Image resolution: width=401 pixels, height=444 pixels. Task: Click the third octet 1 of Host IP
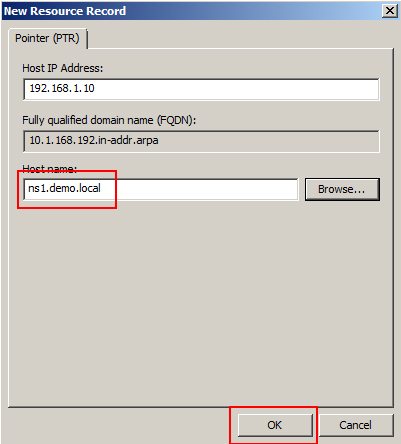(76, 88)
